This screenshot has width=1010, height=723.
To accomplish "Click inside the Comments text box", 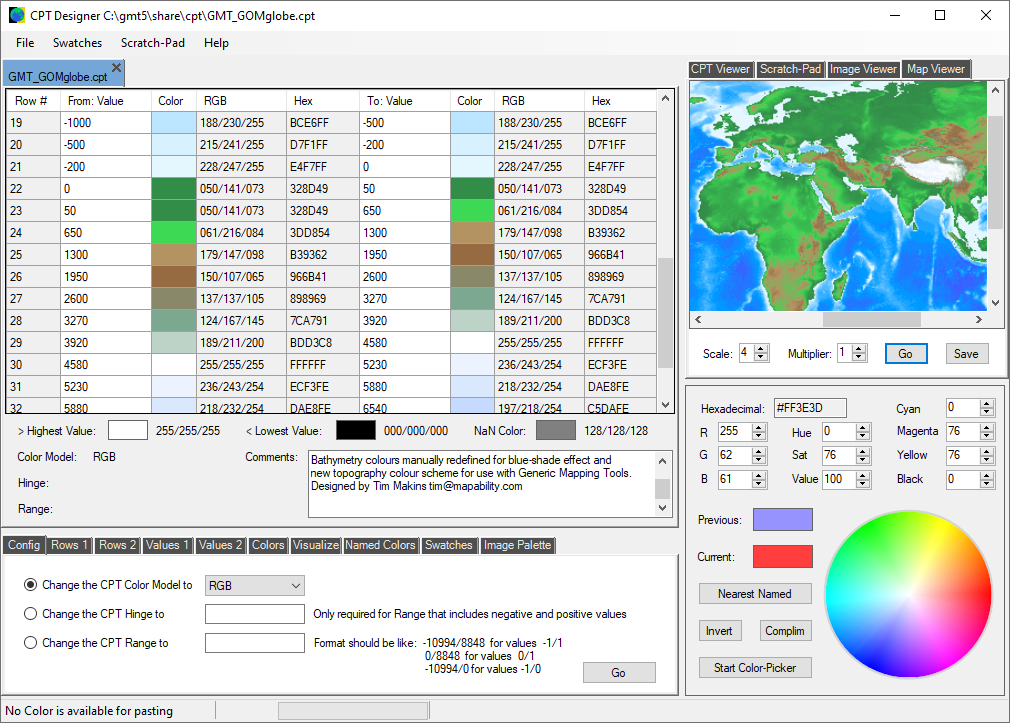I will [x=482, y=484].
